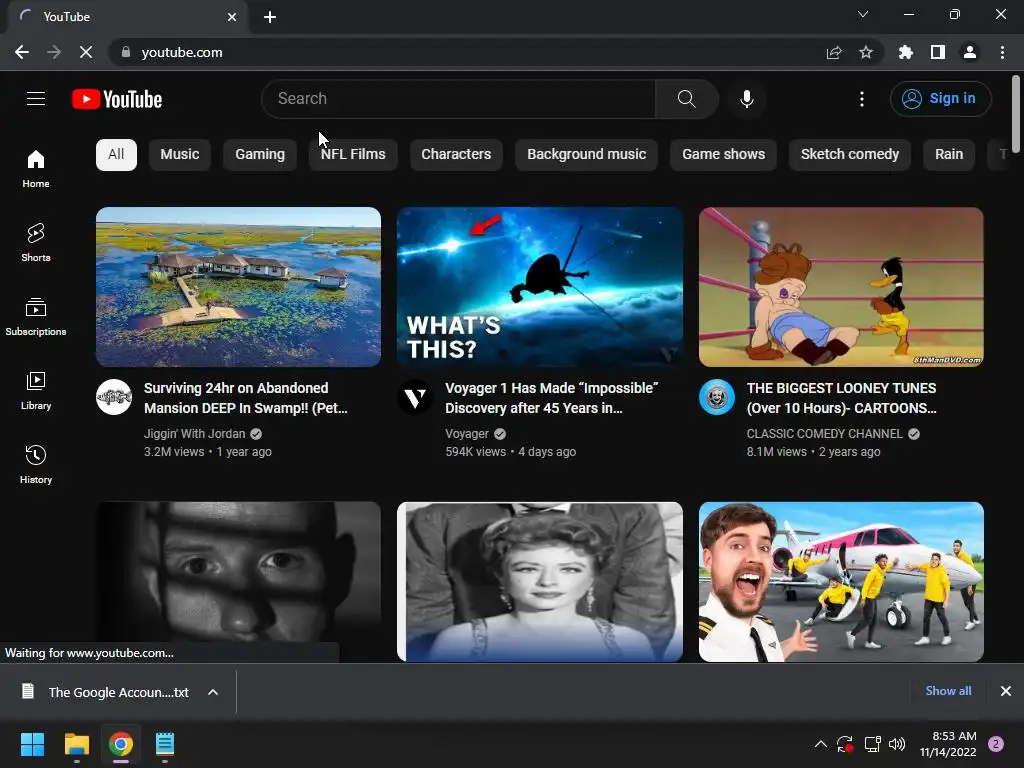The image size is (1024, 768).
Task: Open Shorts in sidebar
Action: (36, 242)
